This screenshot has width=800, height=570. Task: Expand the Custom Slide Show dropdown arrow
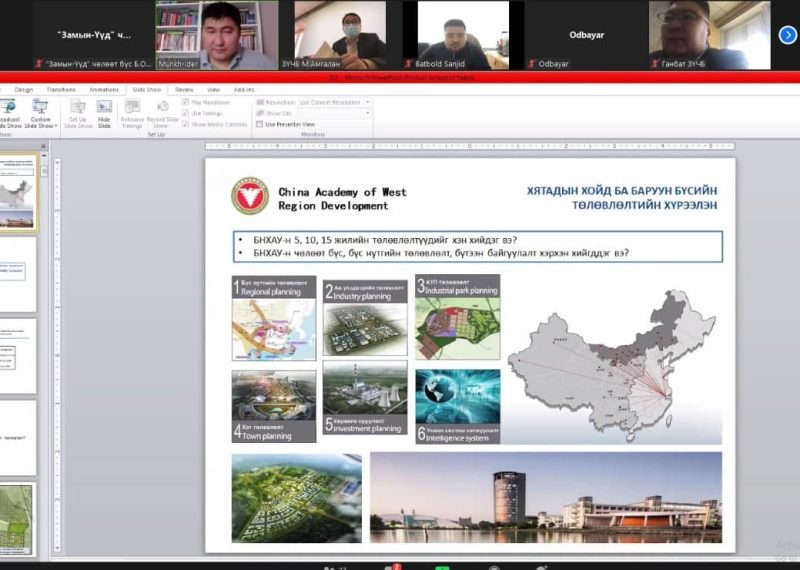tap(56, 126)
